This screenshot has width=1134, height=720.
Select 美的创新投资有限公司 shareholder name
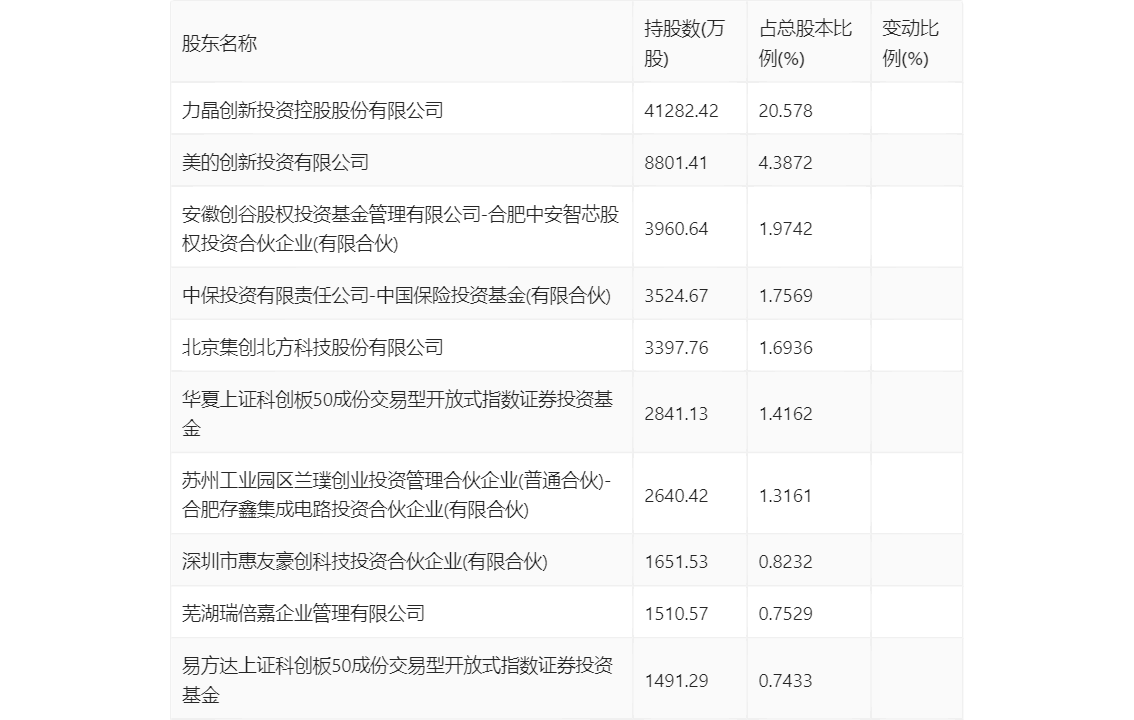point(275,162)
